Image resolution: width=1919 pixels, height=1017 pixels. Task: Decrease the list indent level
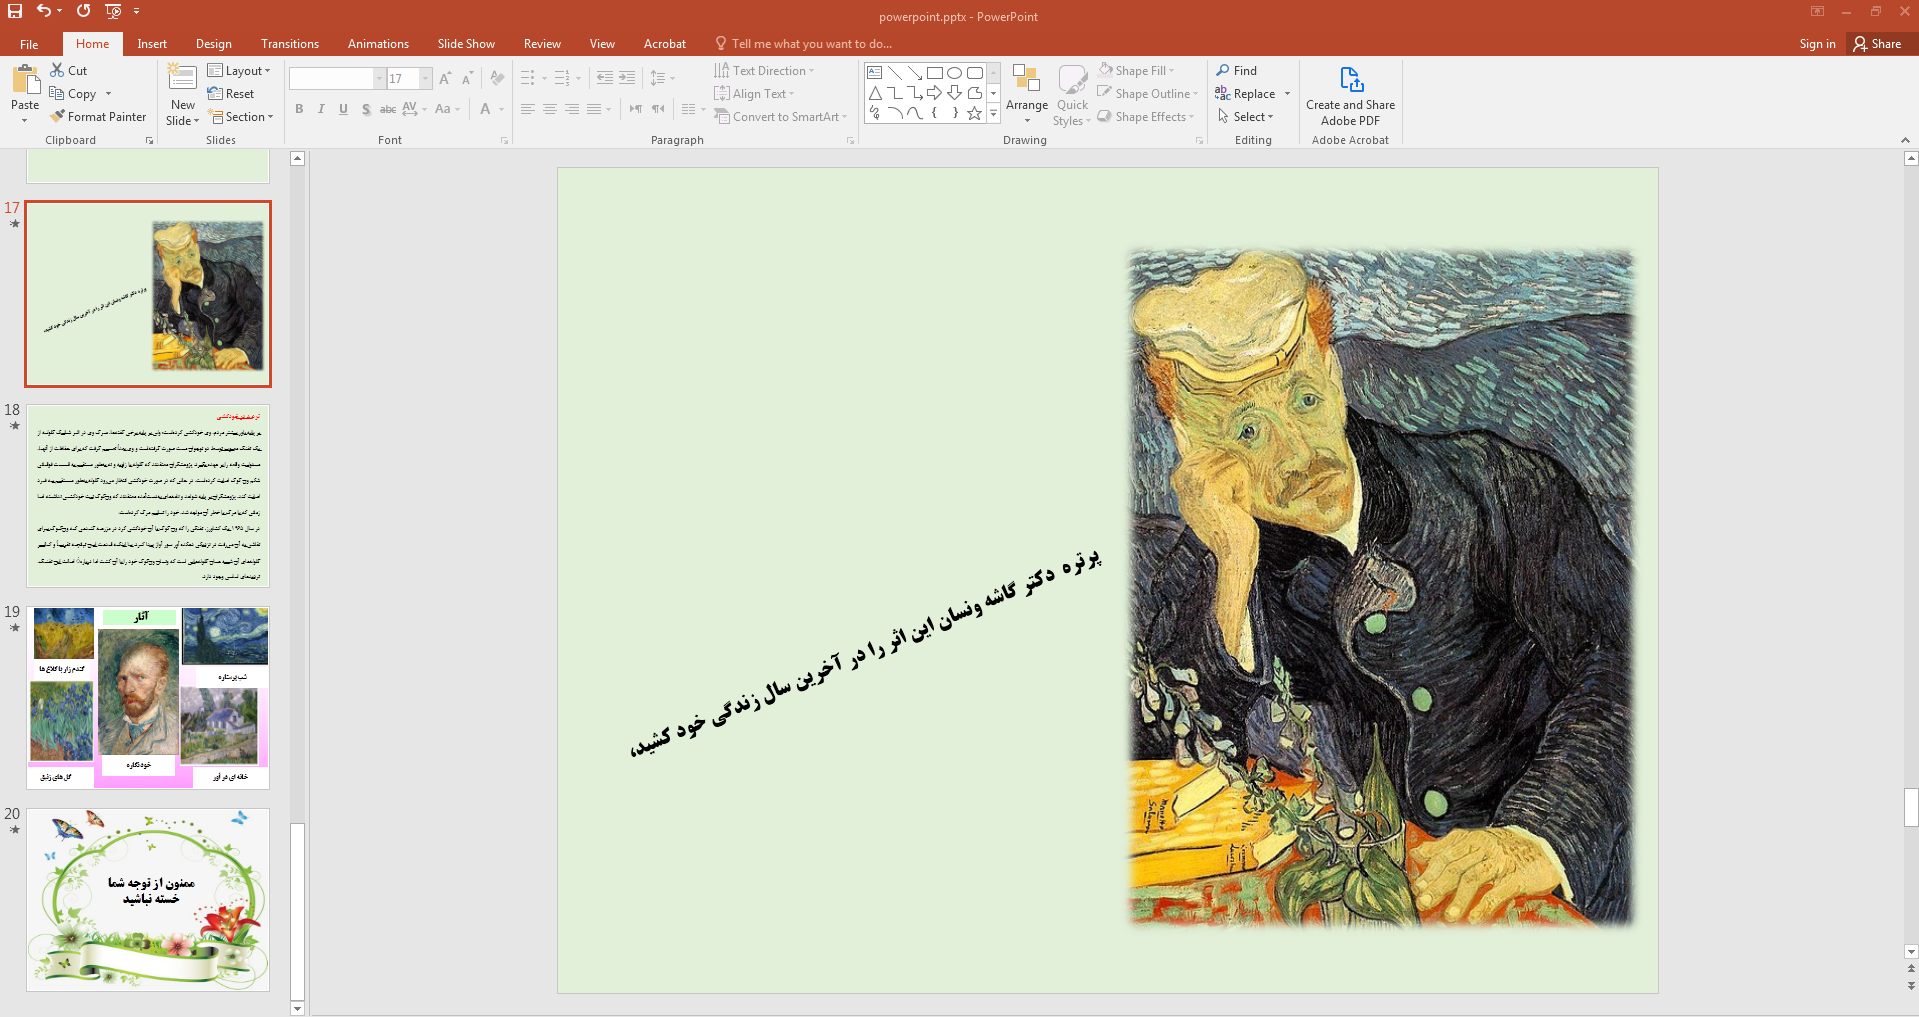(x=604, y=78)
